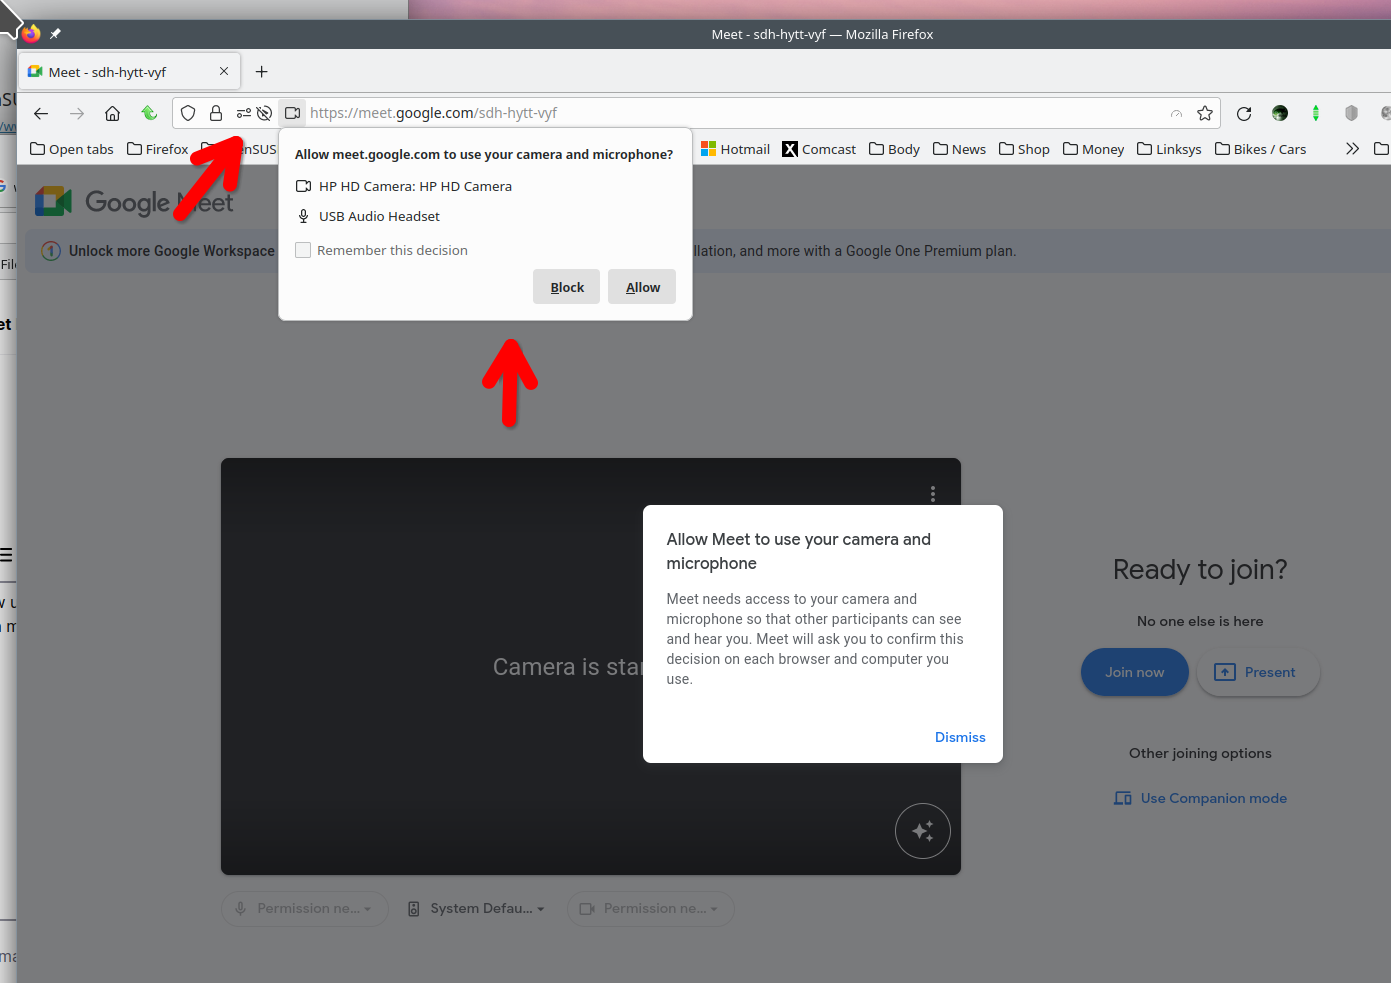Open the camera Permission needed dropdown
1391x983 pixels.
point(651,909)
